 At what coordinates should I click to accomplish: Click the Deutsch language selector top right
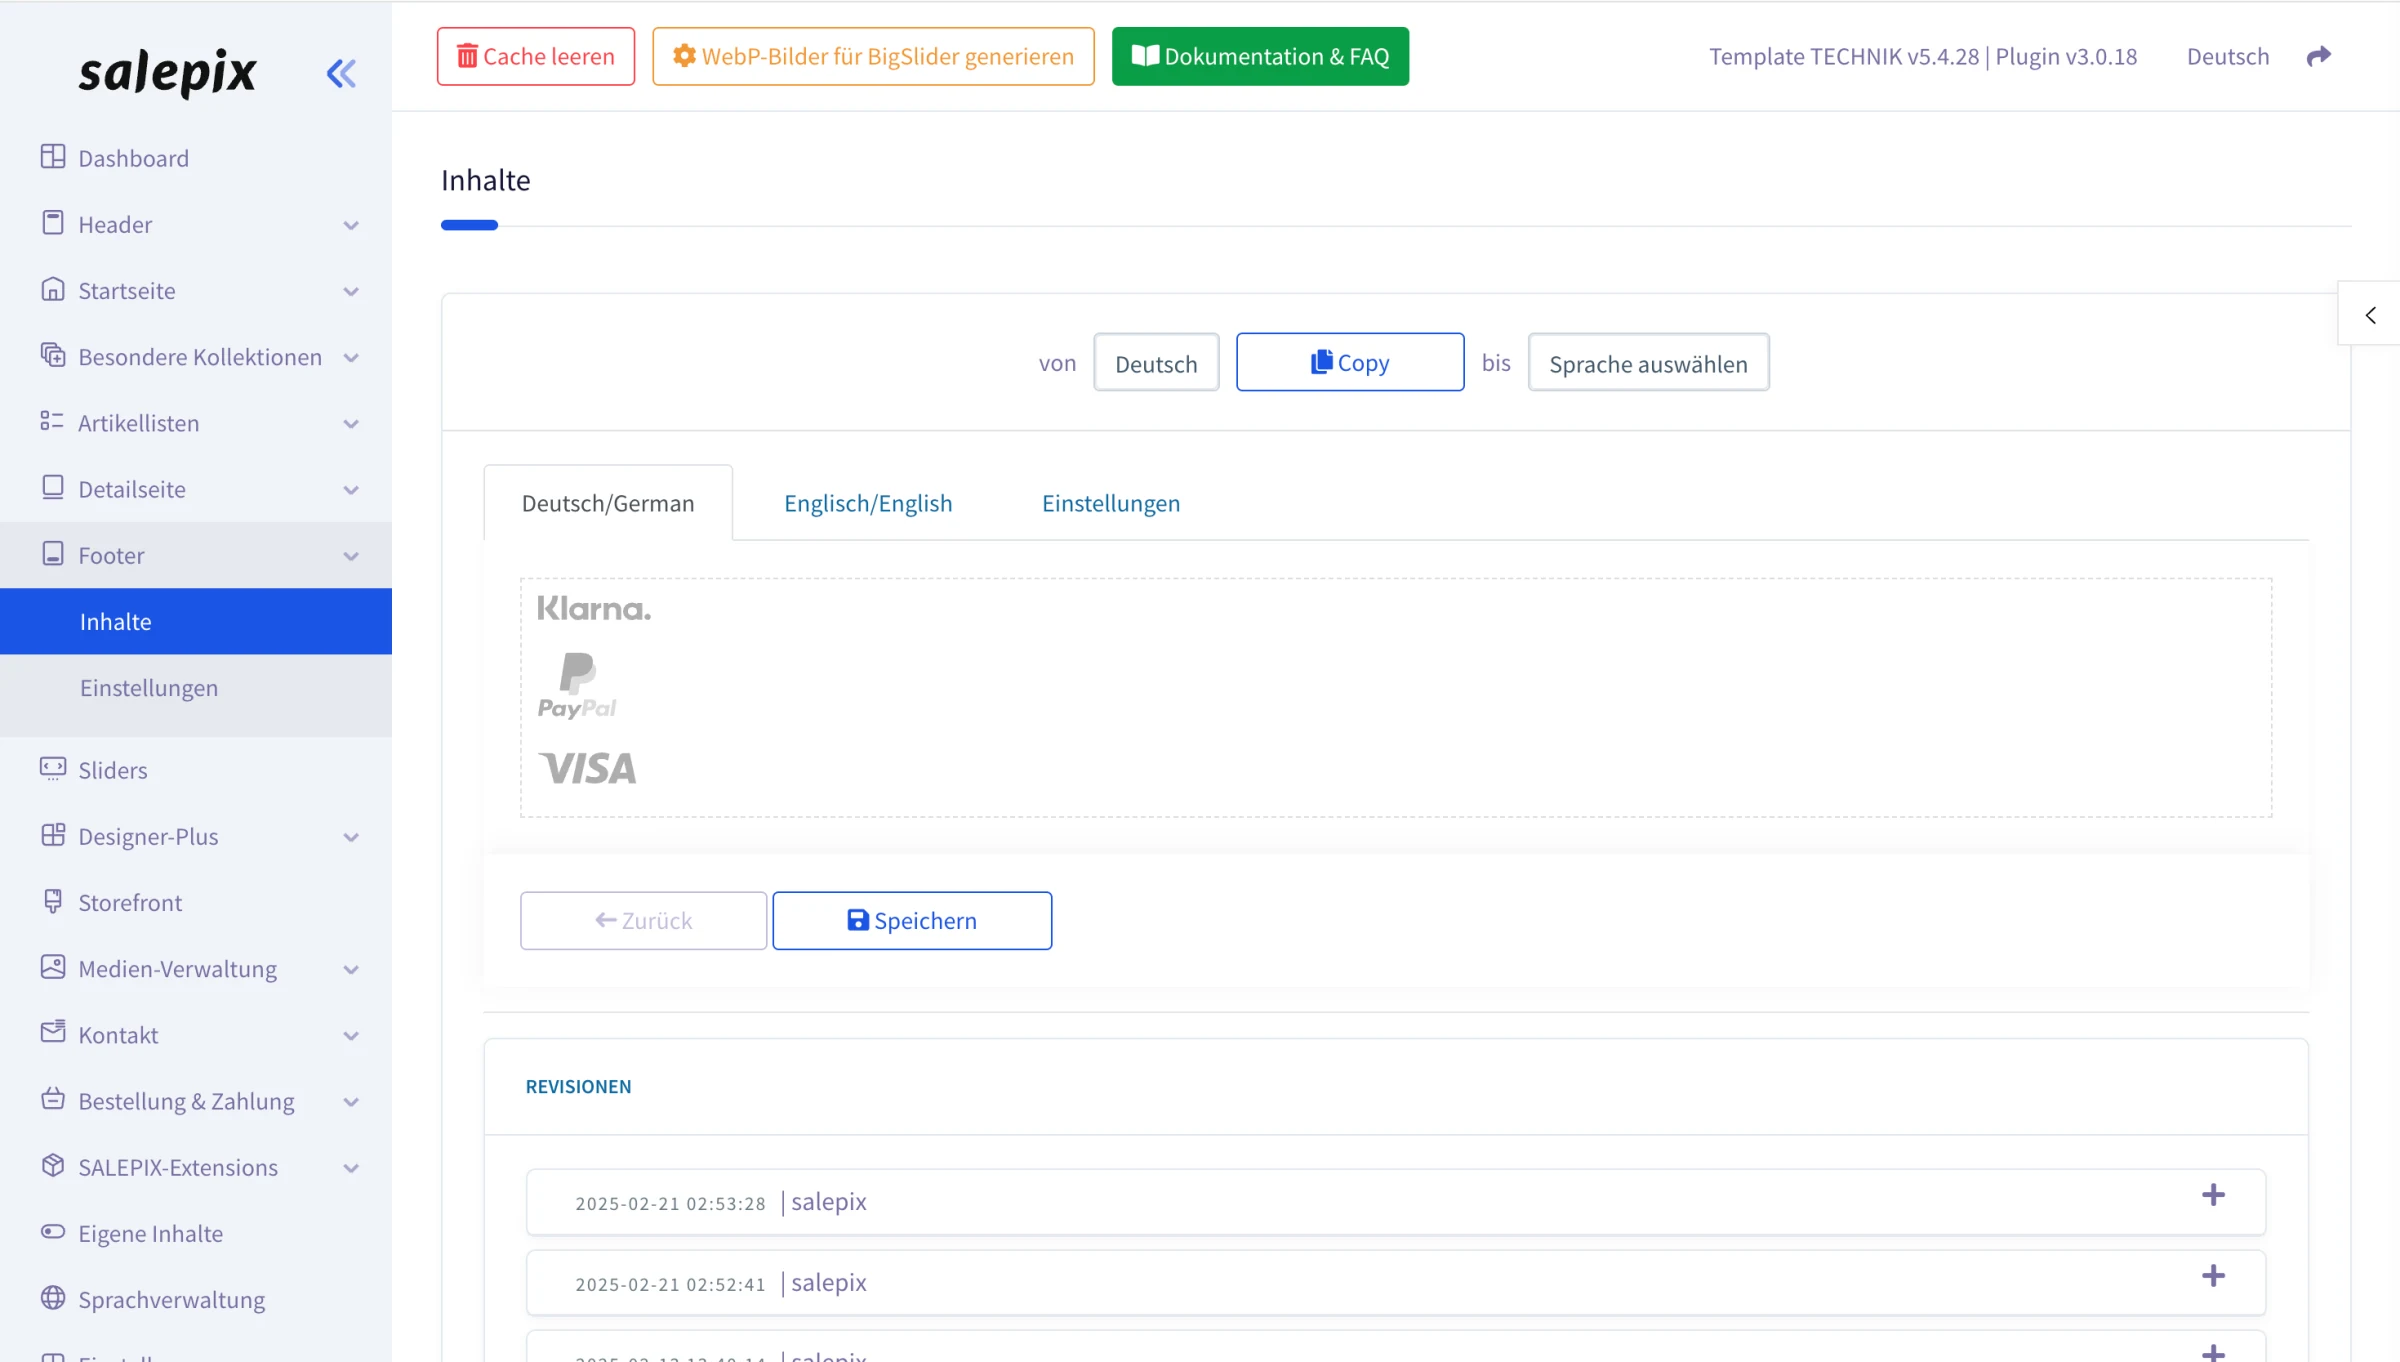click(2228, 56)
